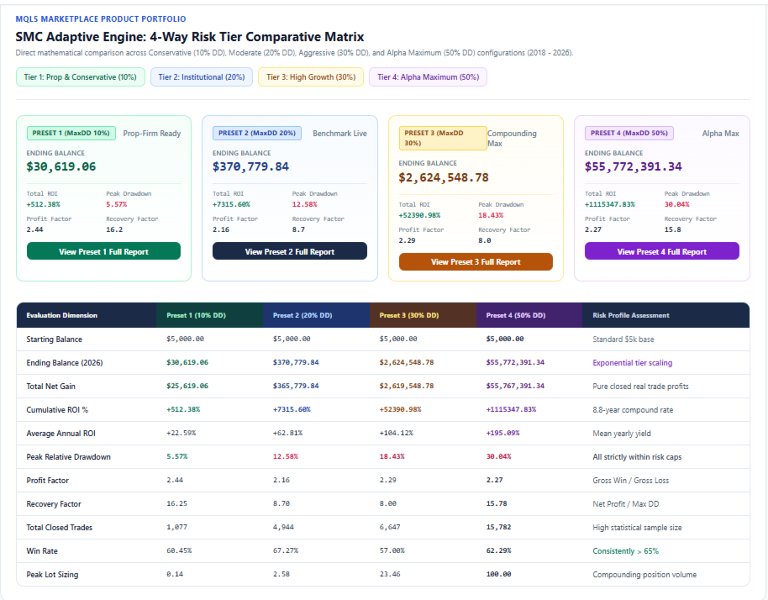Select Tier 3: High Growth (30%) pill

tap(311, 77)
